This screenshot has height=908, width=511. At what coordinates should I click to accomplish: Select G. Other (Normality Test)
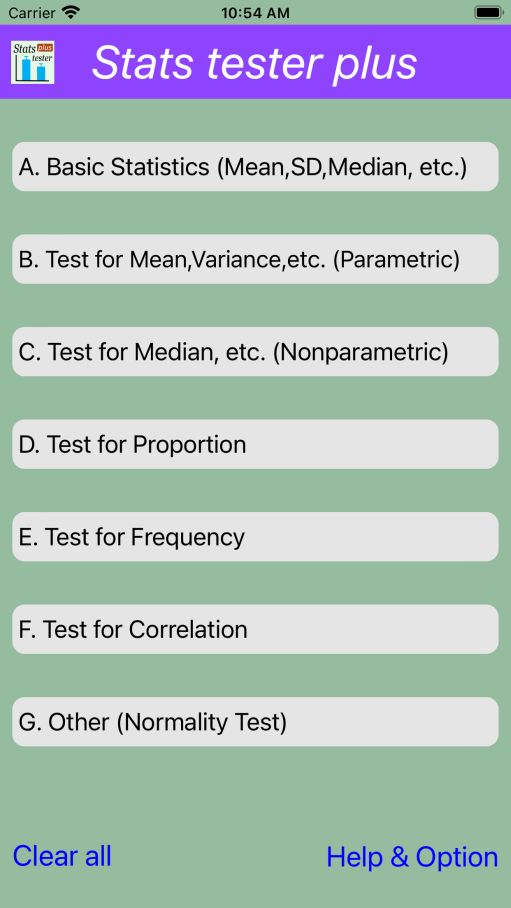coord(255,722)
